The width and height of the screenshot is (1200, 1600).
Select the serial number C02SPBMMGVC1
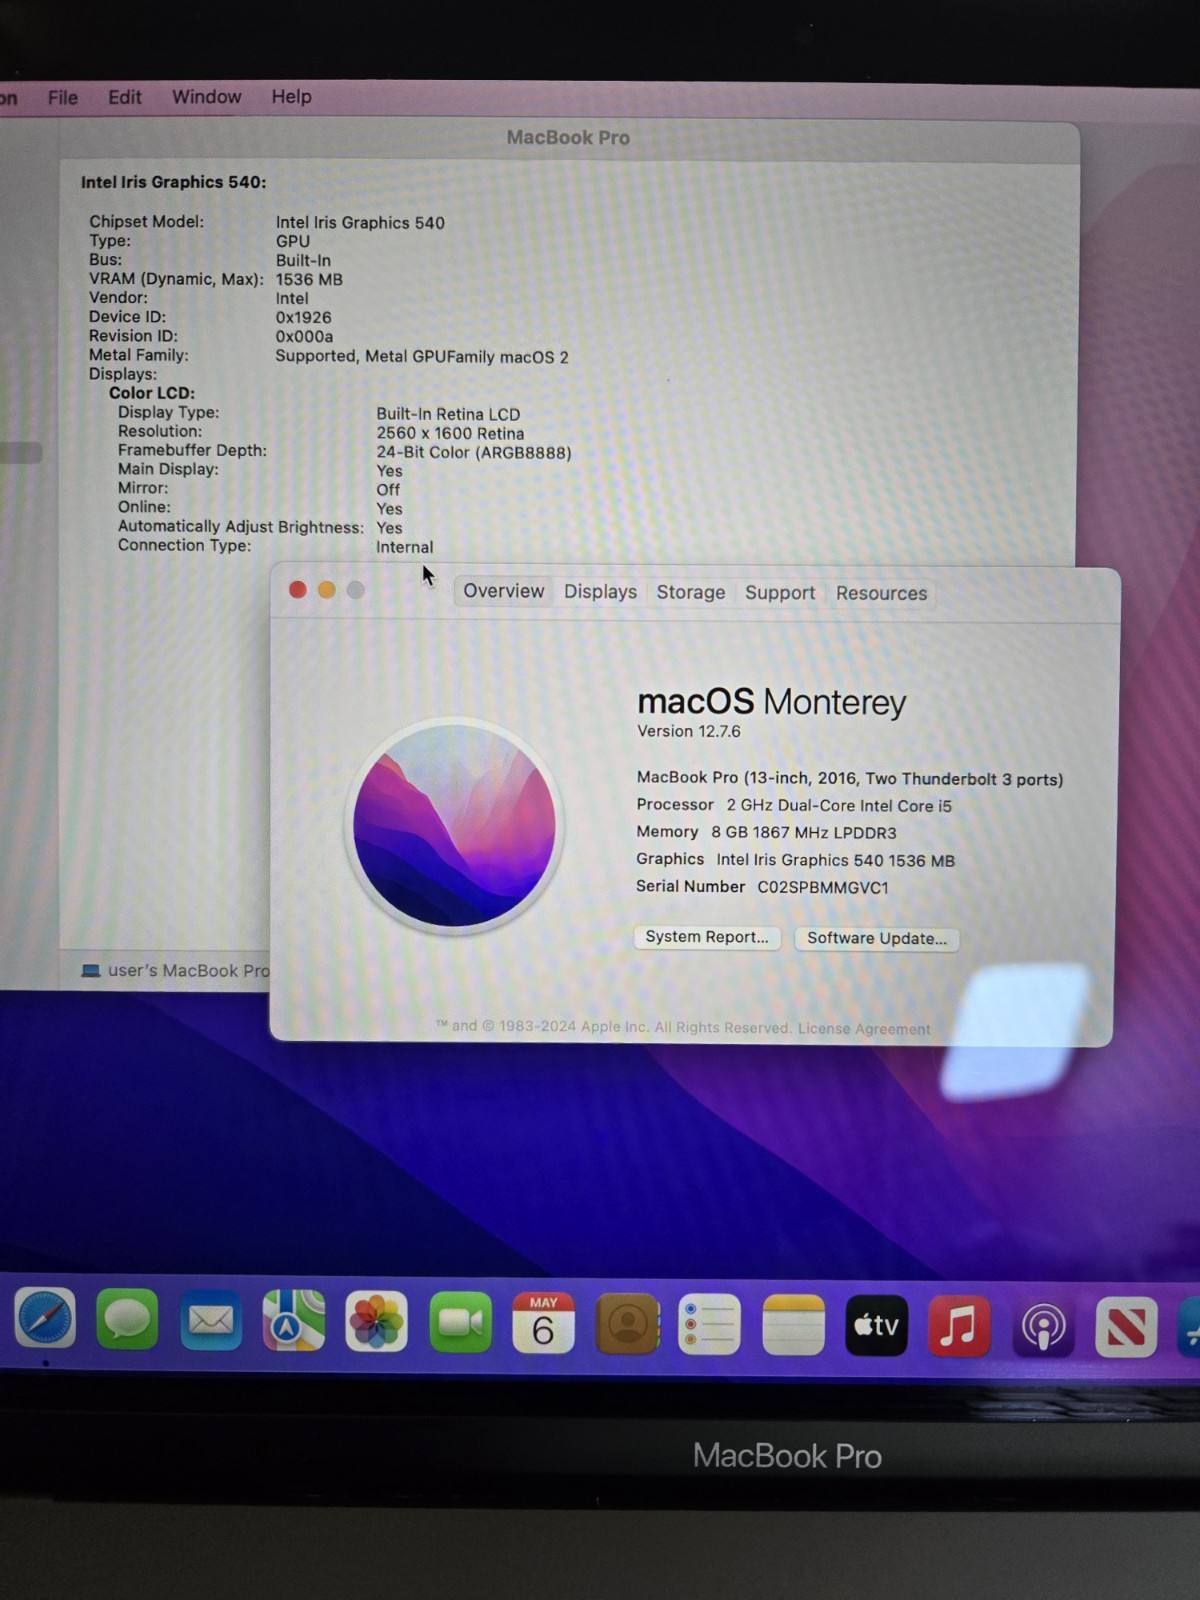(823, 887)
